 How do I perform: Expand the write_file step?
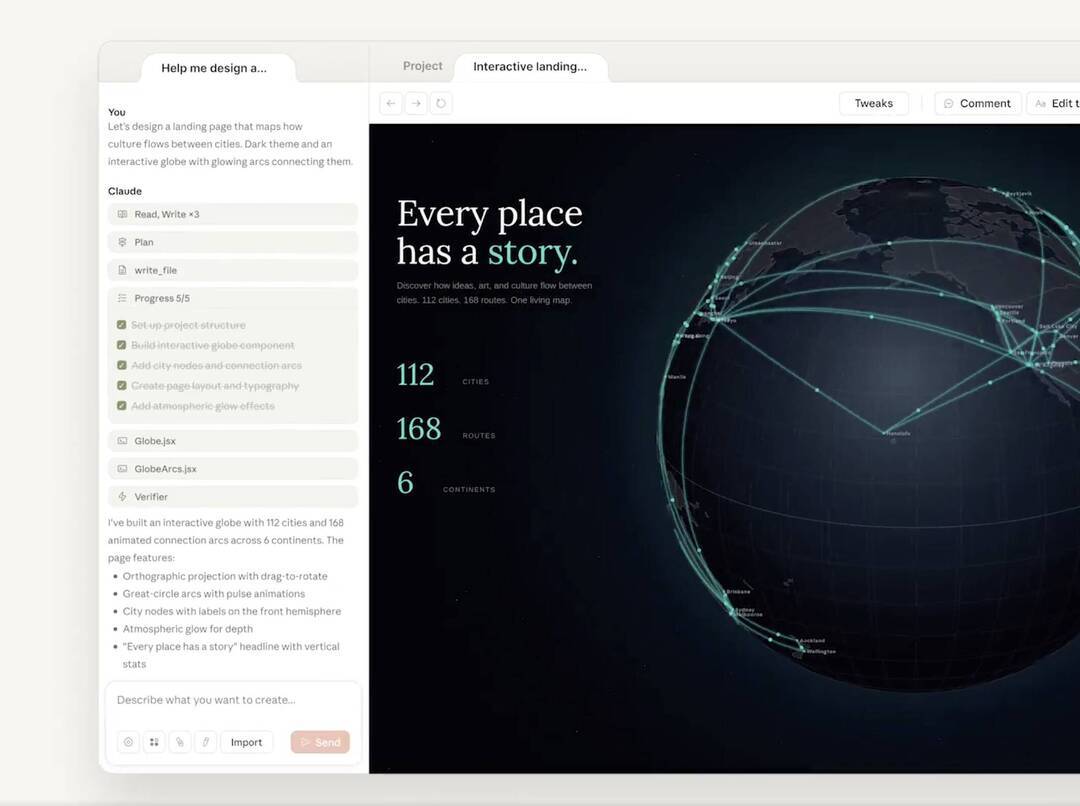pyautogui.click(x=233, y=270)
